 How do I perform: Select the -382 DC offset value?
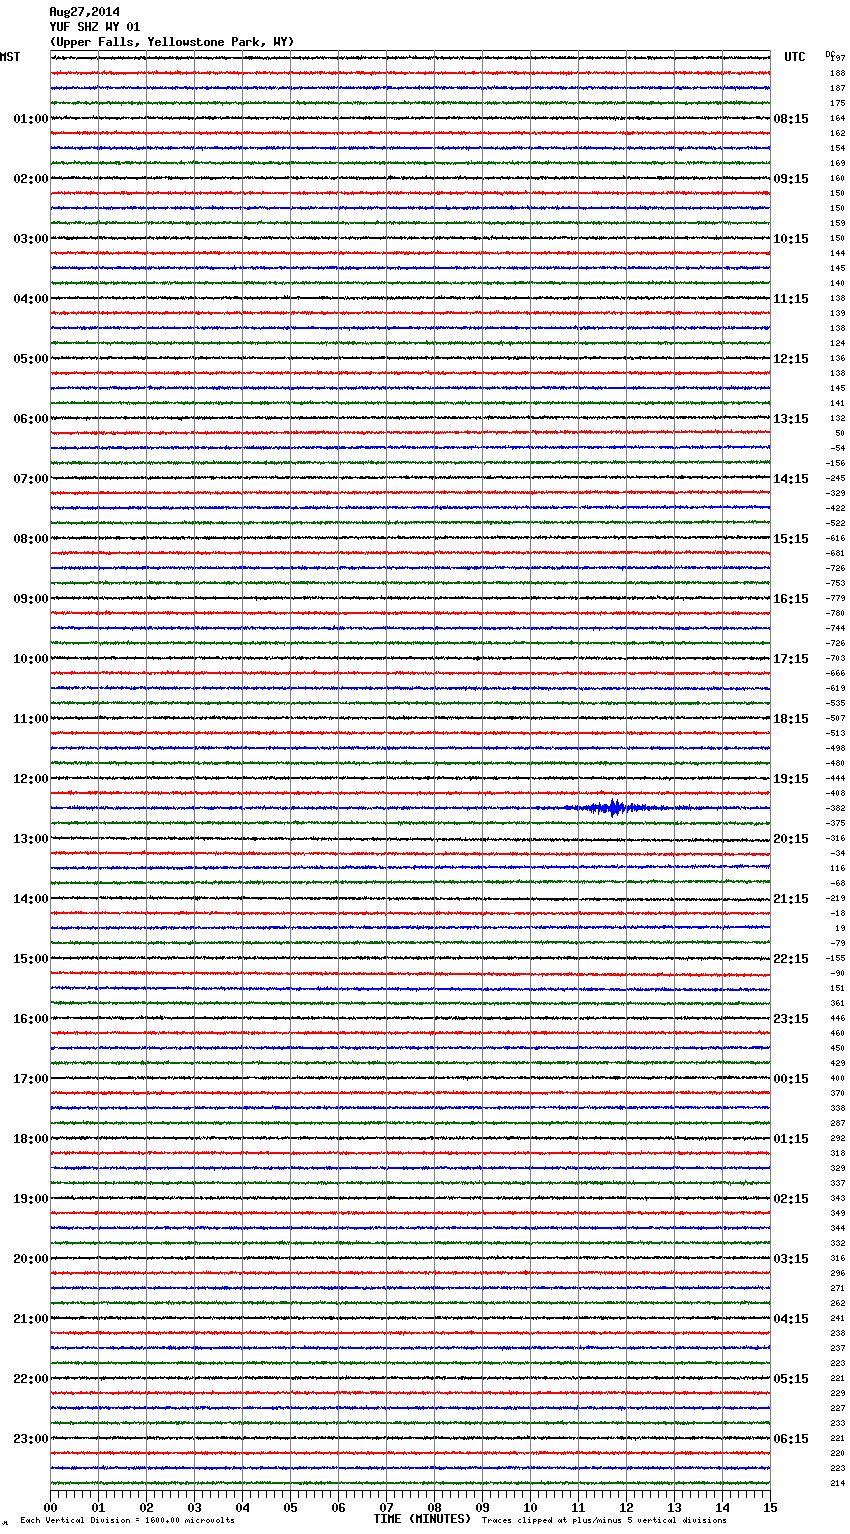point(836,808)
